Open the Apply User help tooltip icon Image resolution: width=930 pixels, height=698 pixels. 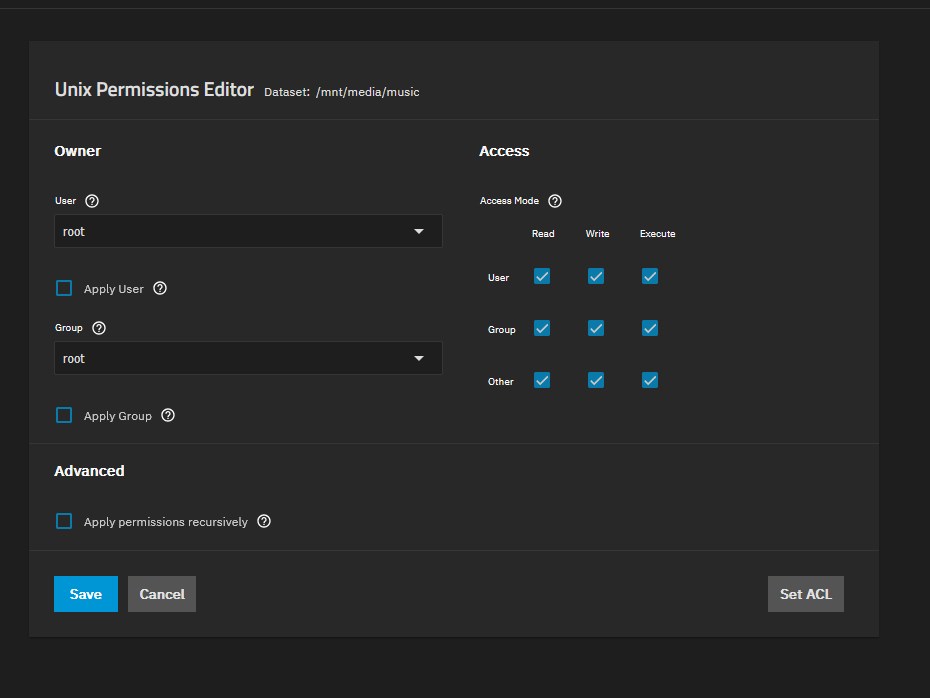pyautogui.click(x=160, y=289)
